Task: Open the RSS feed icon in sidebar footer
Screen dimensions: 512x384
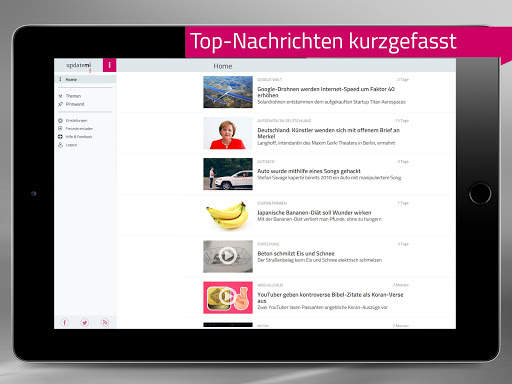Action: tap(105, 322)
